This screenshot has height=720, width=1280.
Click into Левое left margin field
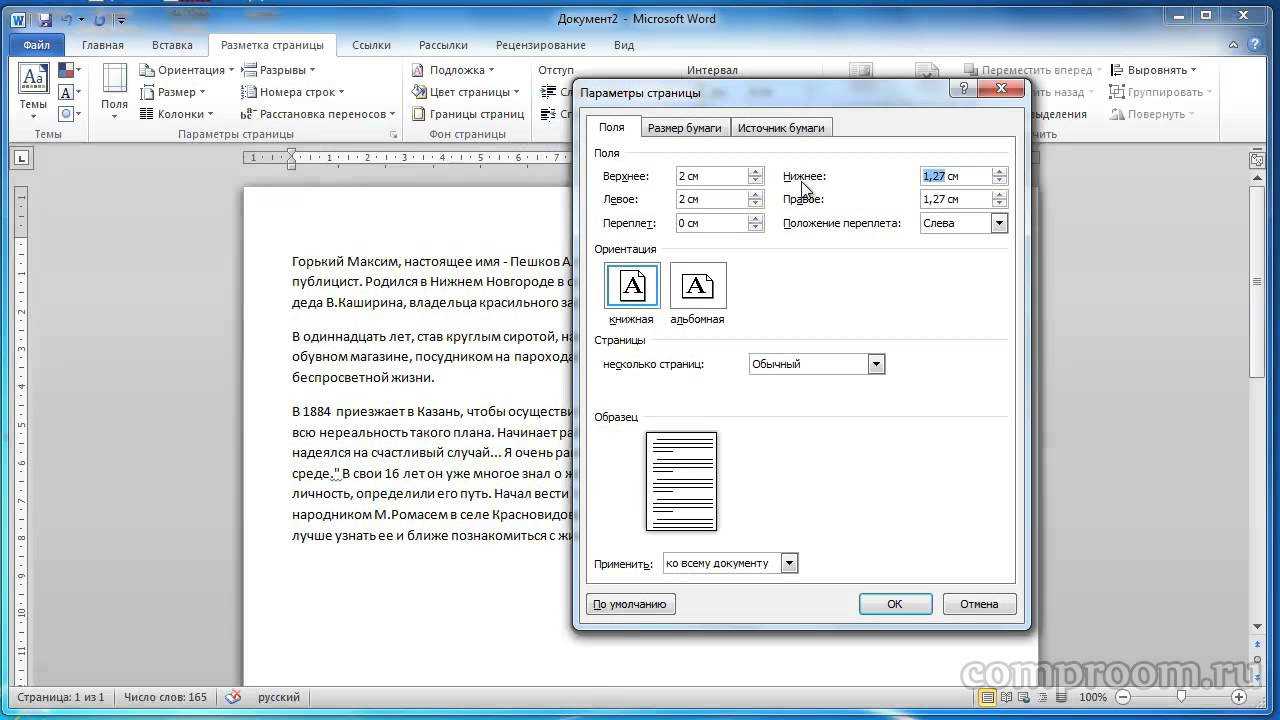pos(711,199)
